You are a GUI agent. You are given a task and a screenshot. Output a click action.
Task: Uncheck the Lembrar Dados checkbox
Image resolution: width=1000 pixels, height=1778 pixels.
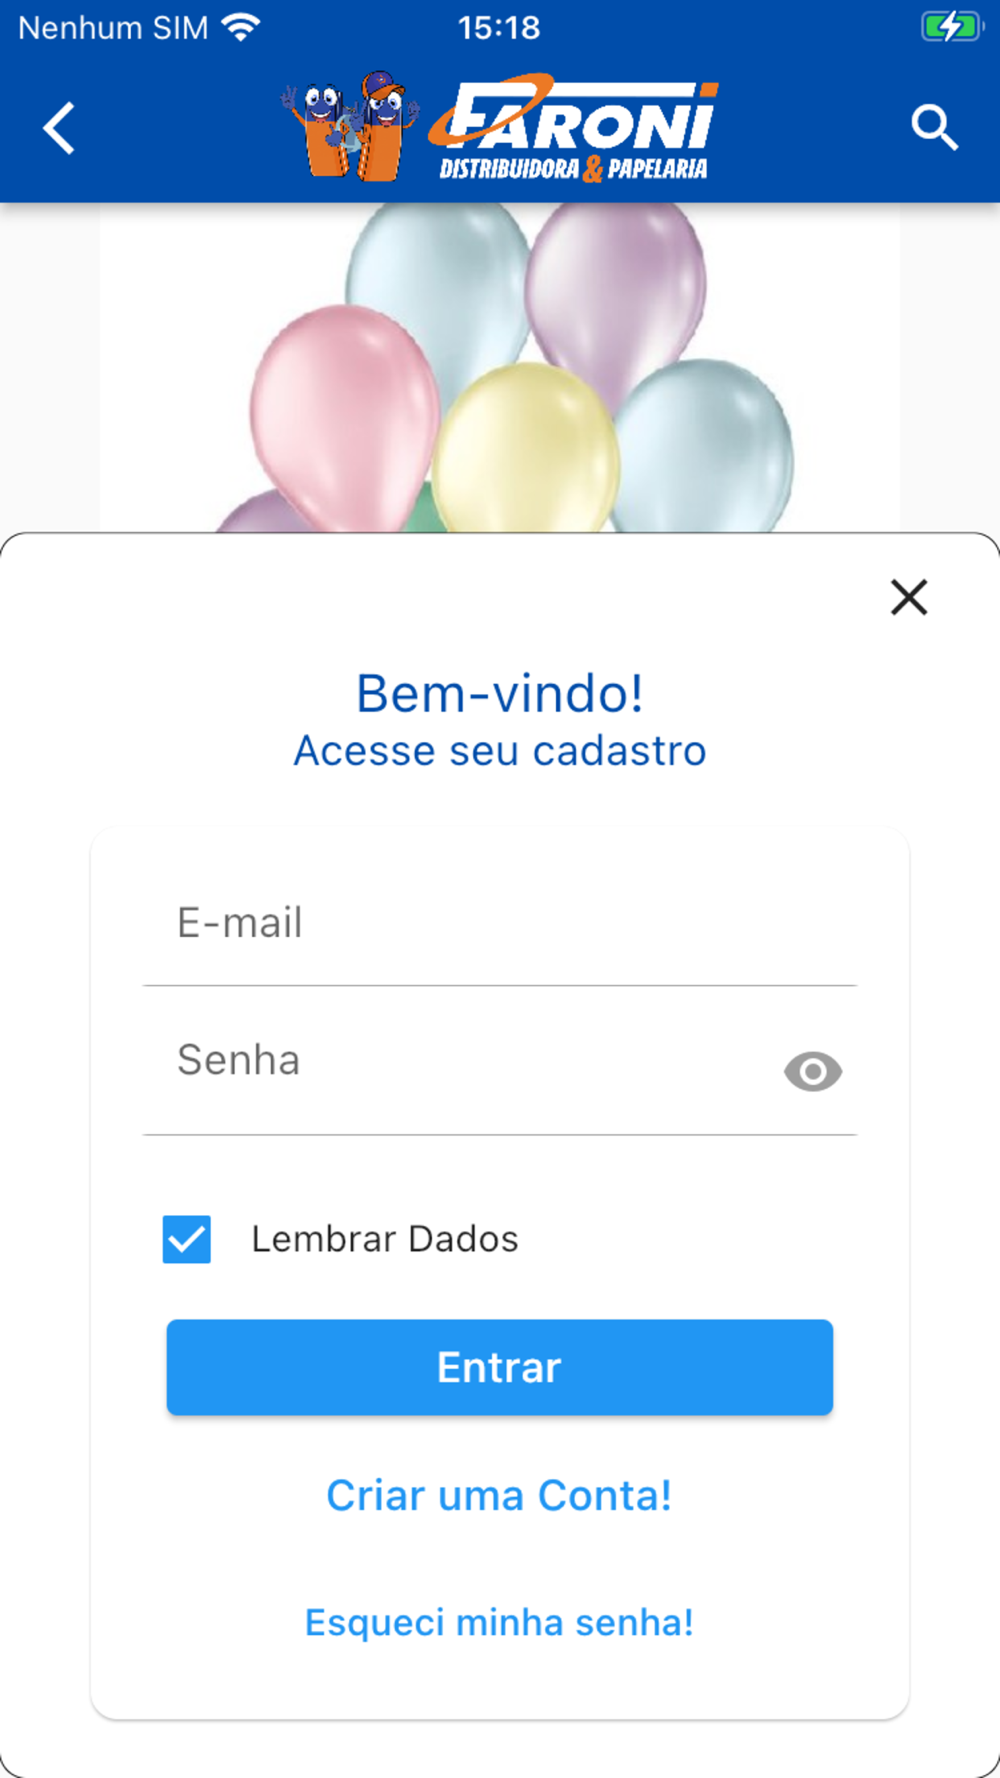187,1239
